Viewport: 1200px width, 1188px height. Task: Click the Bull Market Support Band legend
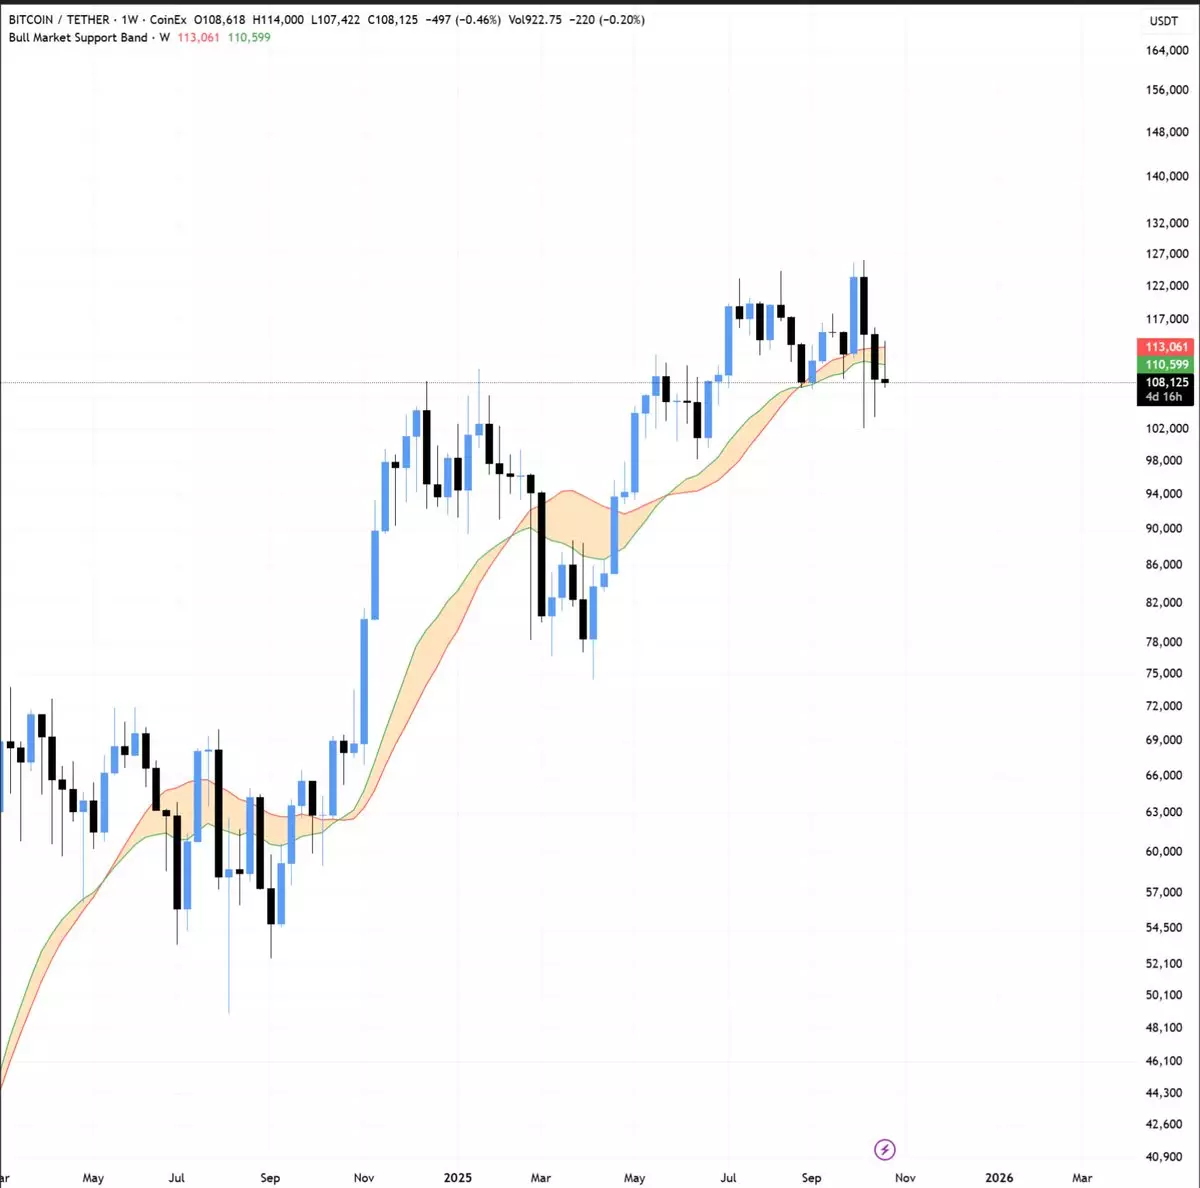tap(78, 38)
